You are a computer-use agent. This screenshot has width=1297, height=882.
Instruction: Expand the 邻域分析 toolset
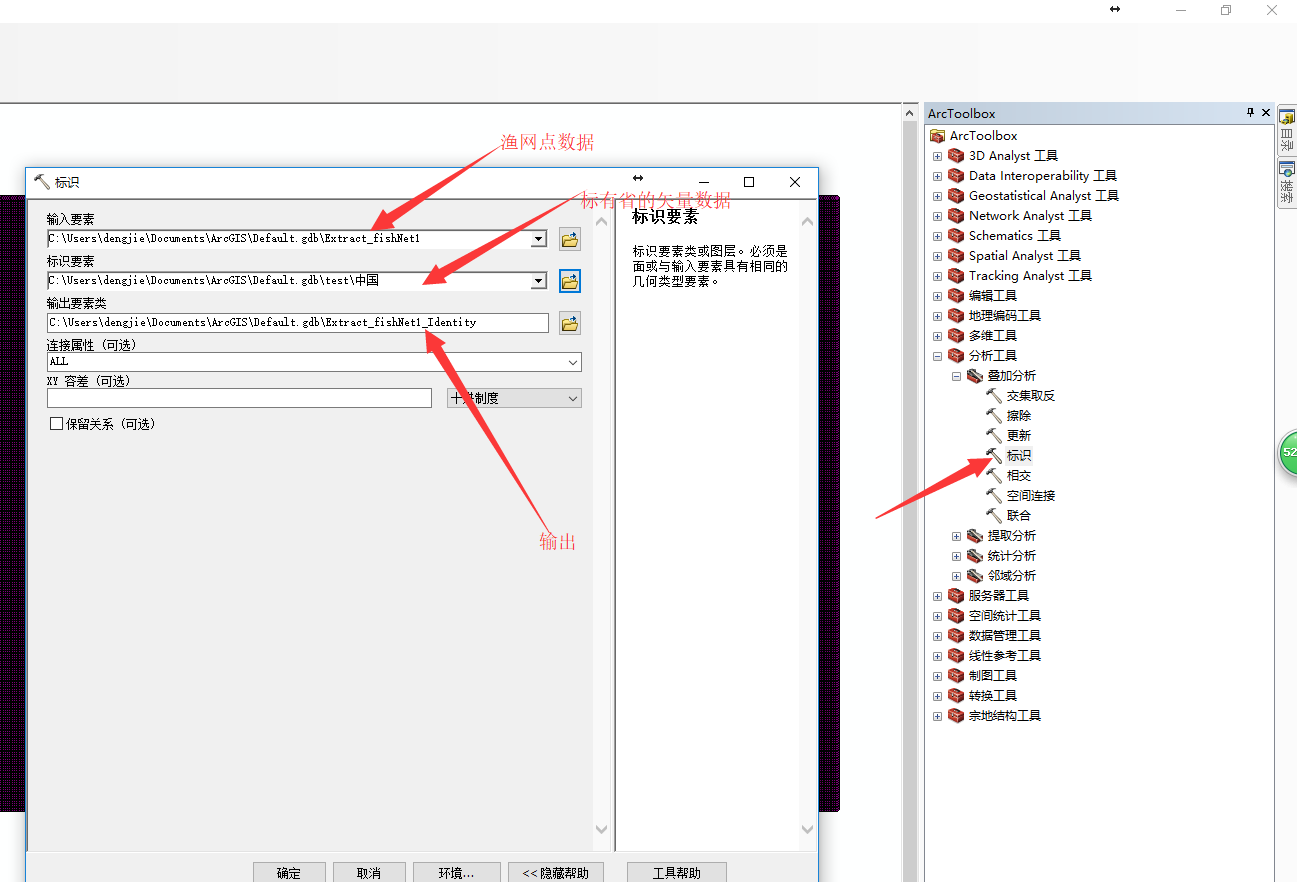956,576
